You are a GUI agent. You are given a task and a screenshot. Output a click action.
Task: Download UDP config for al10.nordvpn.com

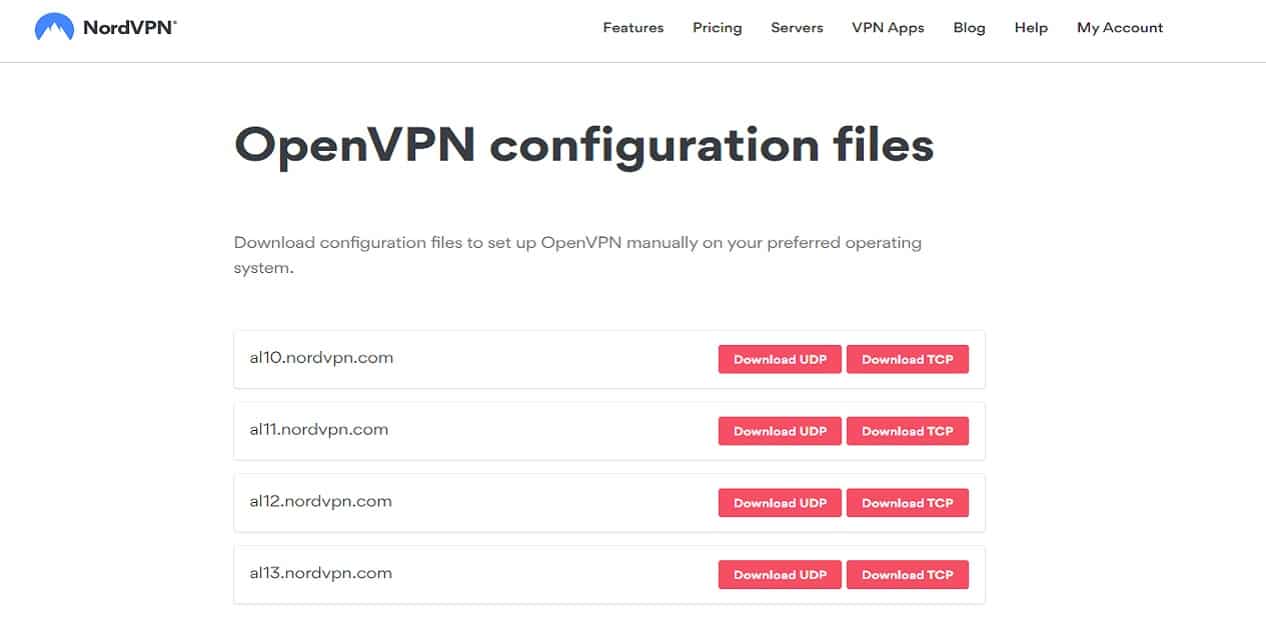point(780,359)
